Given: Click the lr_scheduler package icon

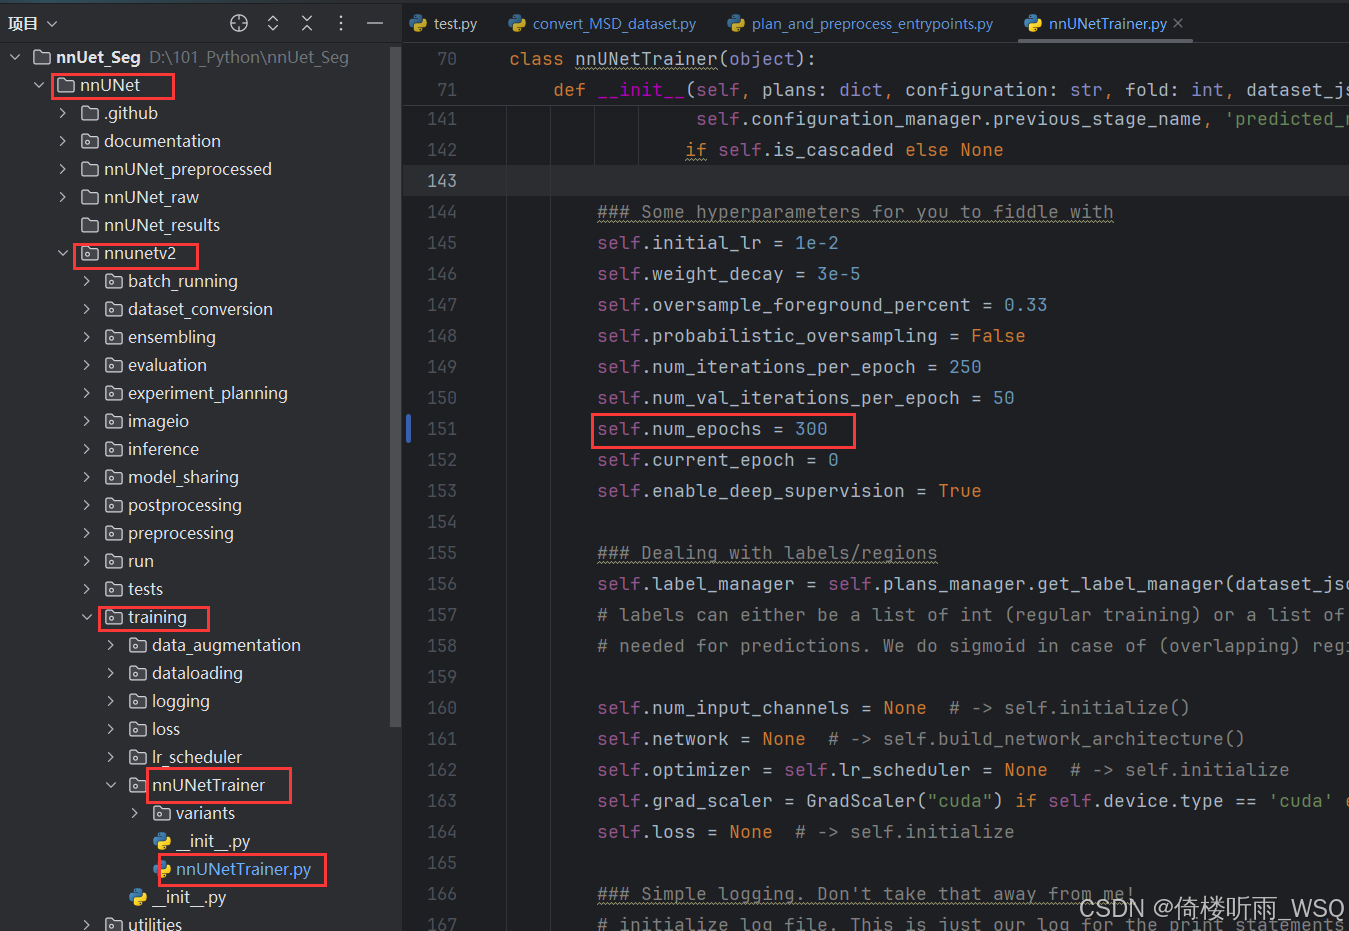Looking at the screenshot, I should pos(138,757).
